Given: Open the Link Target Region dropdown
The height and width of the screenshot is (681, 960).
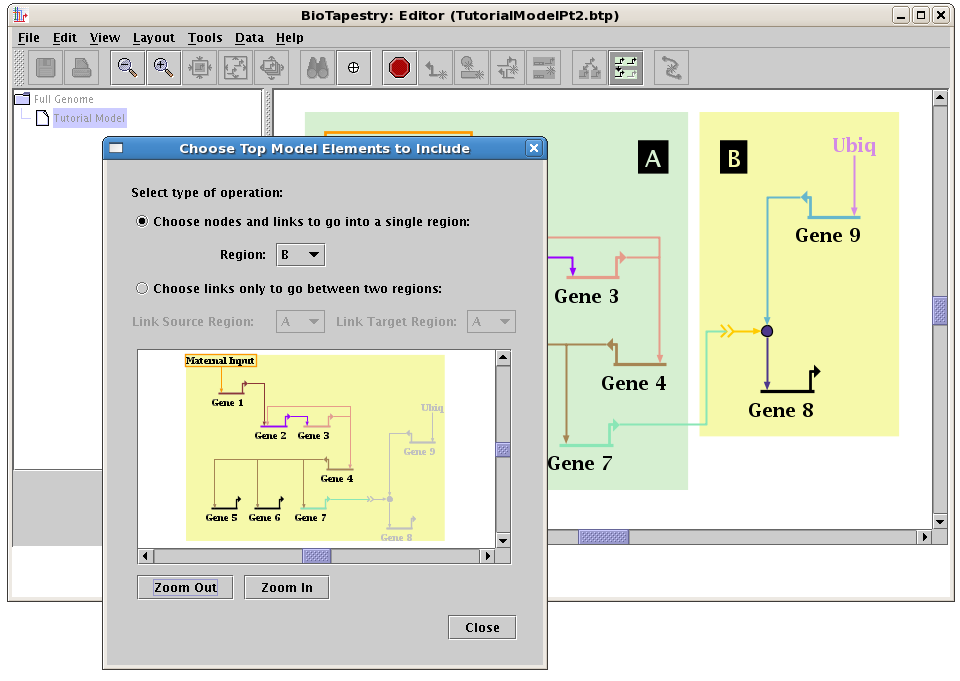Looking at the screenshot, I should 492,322.
